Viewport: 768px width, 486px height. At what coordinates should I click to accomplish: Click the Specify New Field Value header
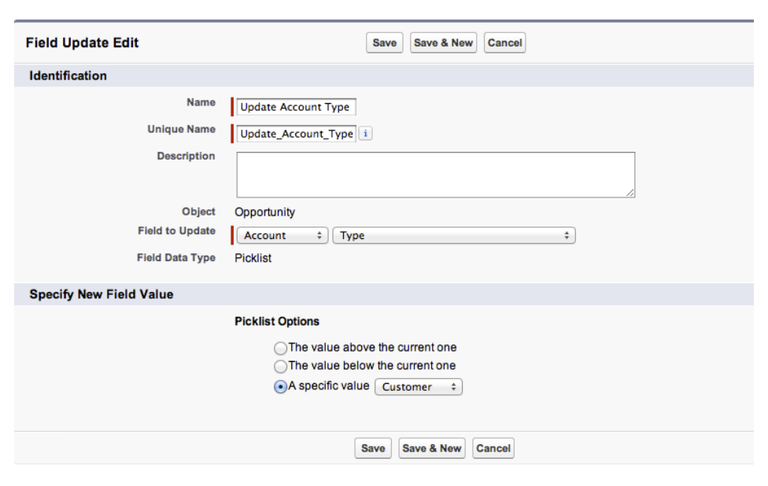[x=101, y=294]
